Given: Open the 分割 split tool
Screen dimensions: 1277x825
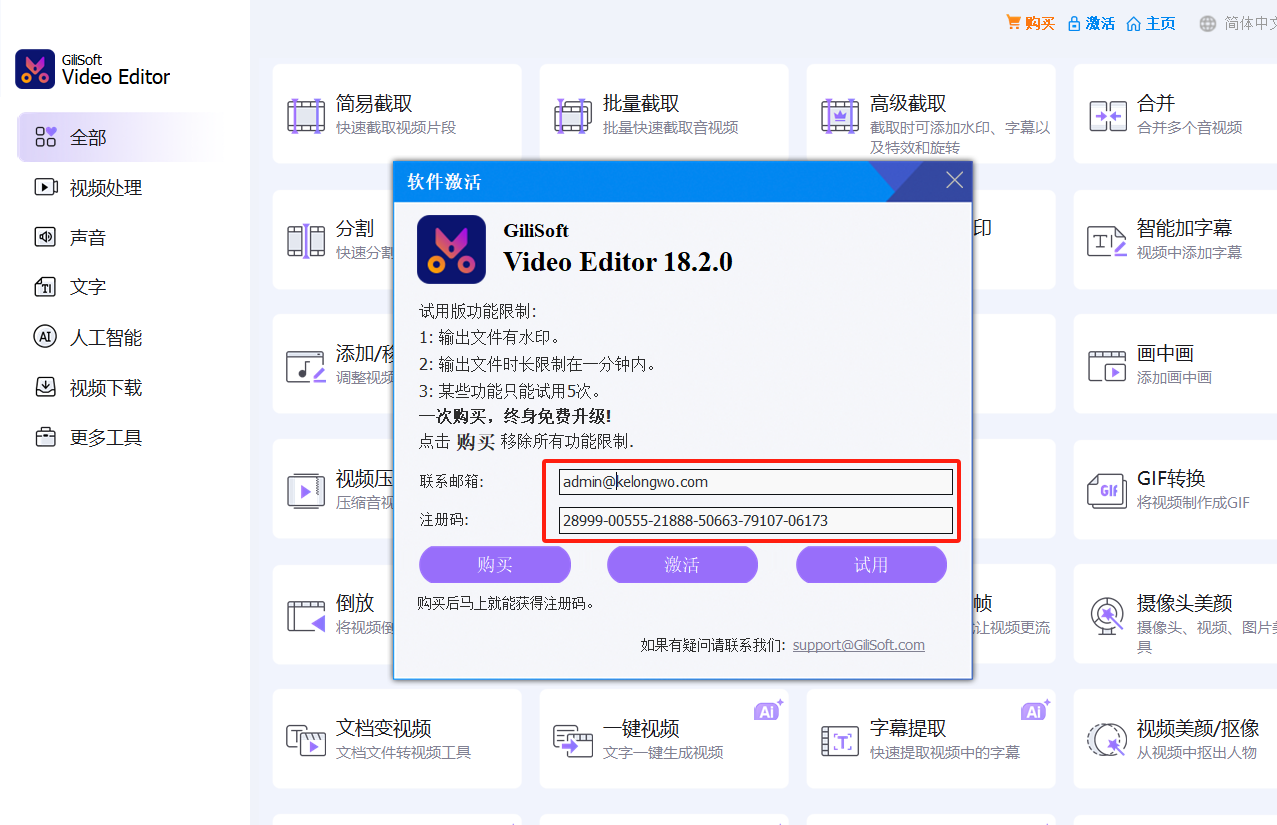Looking at the screenshot, I should 333,239.
